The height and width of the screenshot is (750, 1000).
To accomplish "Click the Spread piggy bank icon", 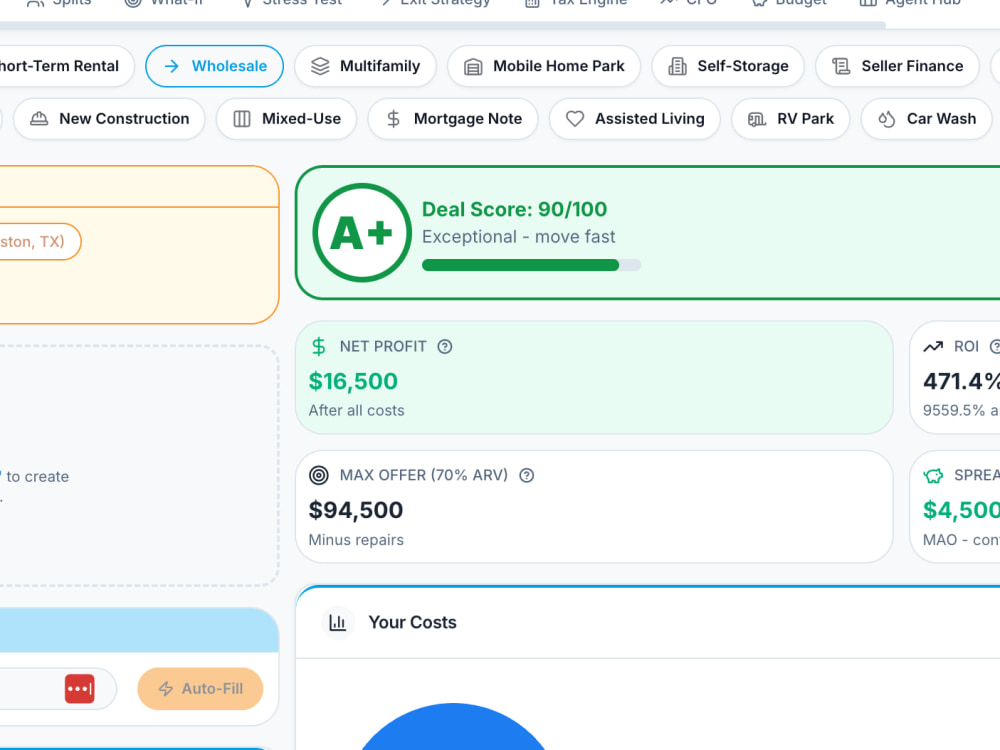I will [x=933, y=475].
